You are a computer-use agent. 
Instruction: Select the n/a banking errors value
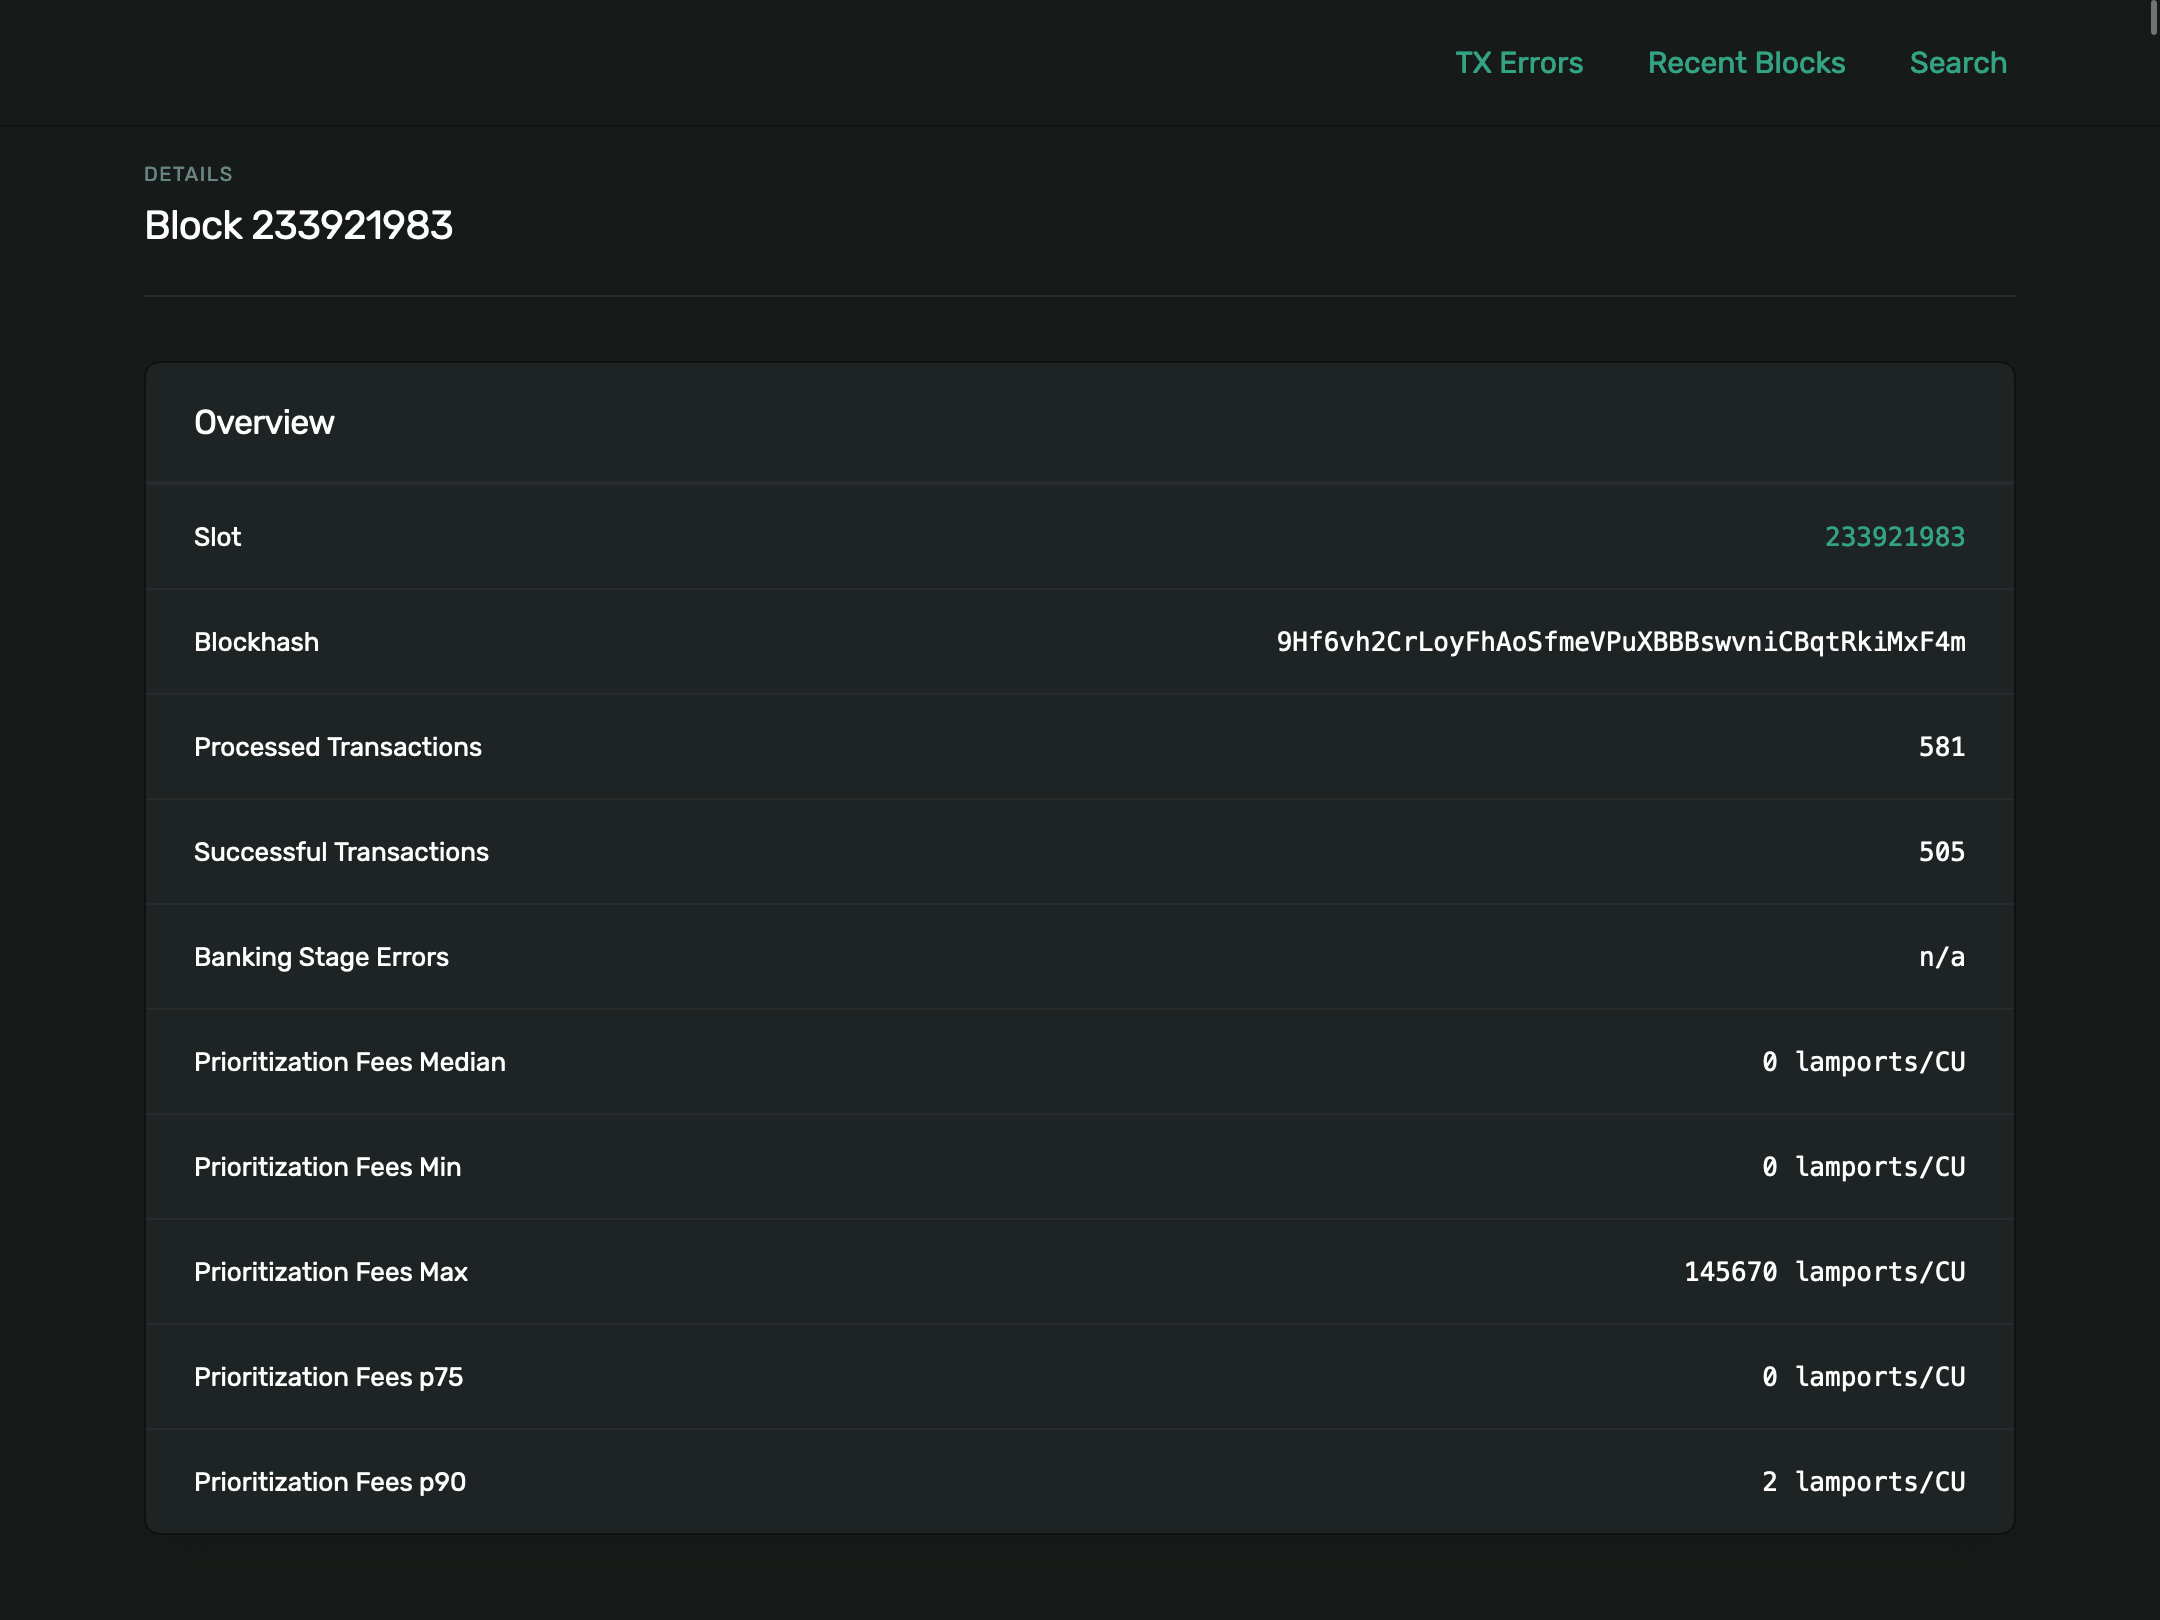coord(1942,957)
